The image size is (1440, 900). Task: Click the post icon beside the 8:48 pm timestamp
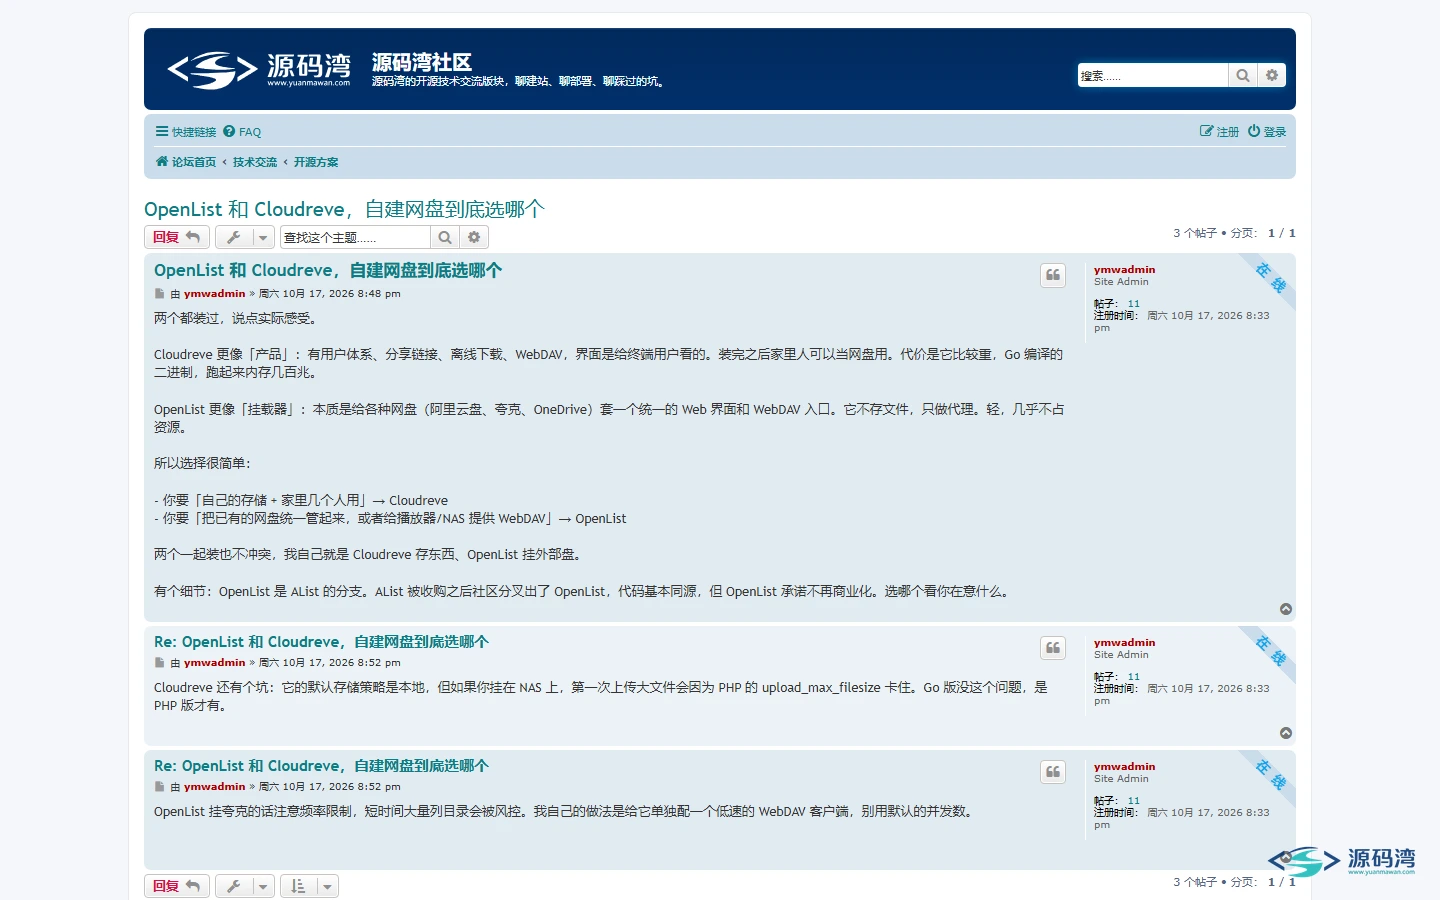tap(159, 294)
